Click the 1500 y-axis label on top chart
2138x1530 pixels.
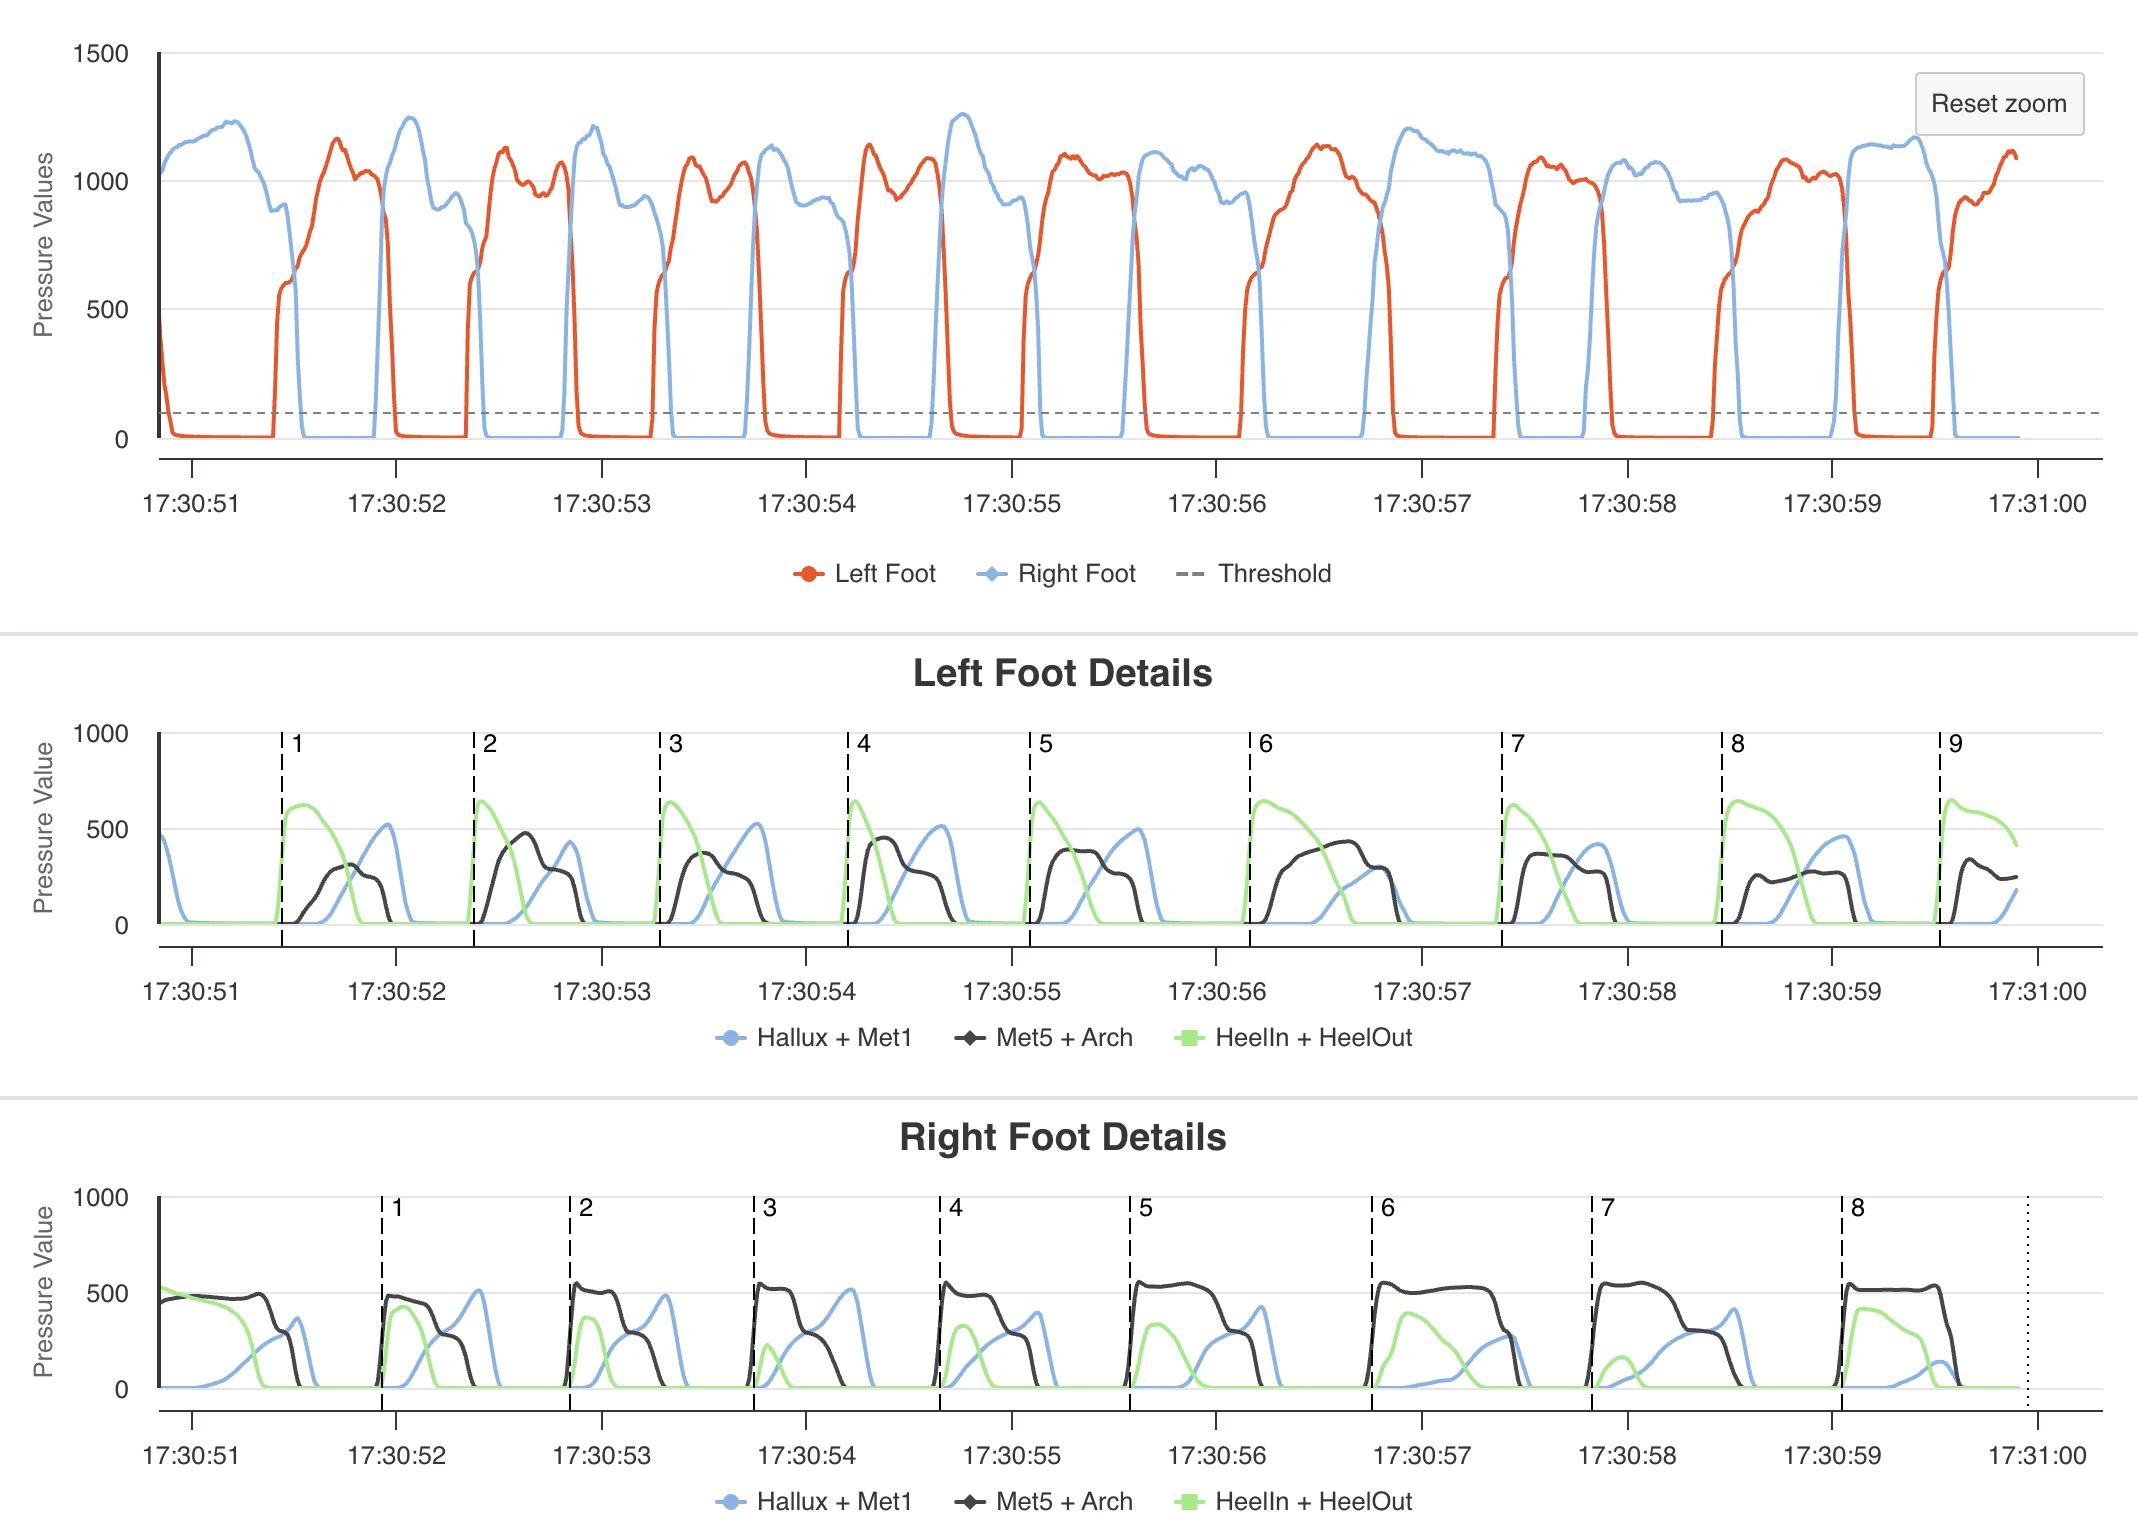pyautogui.click(x=101, y=53)
